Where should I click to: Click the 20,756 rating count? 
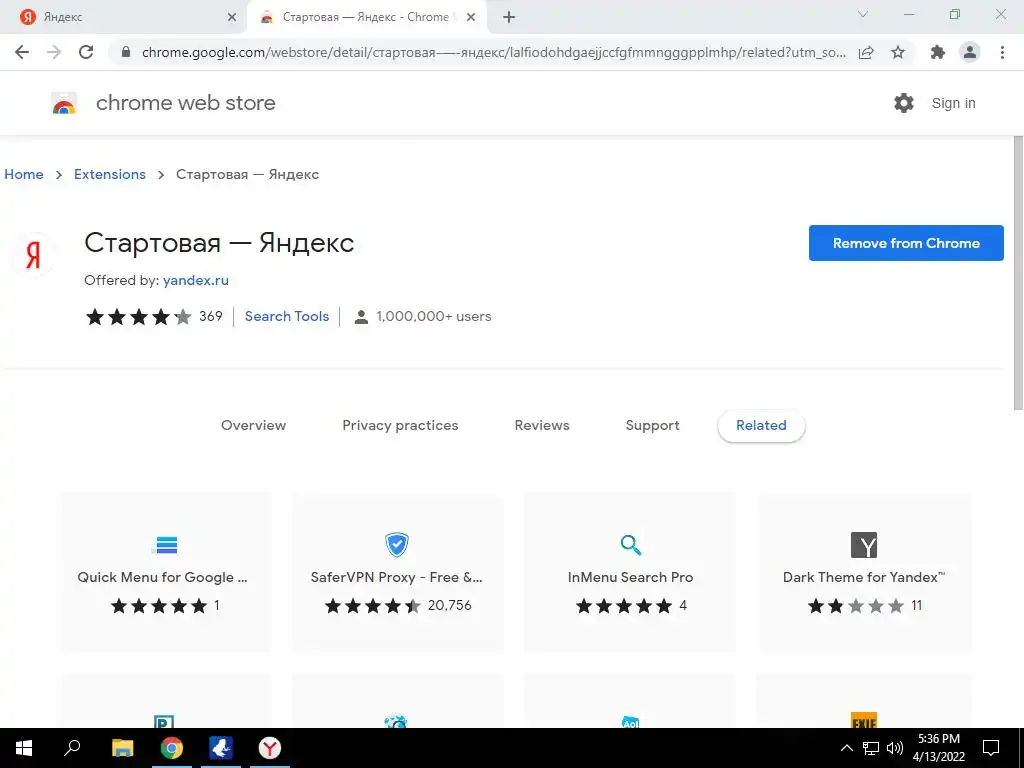click(x=449, y=605)
